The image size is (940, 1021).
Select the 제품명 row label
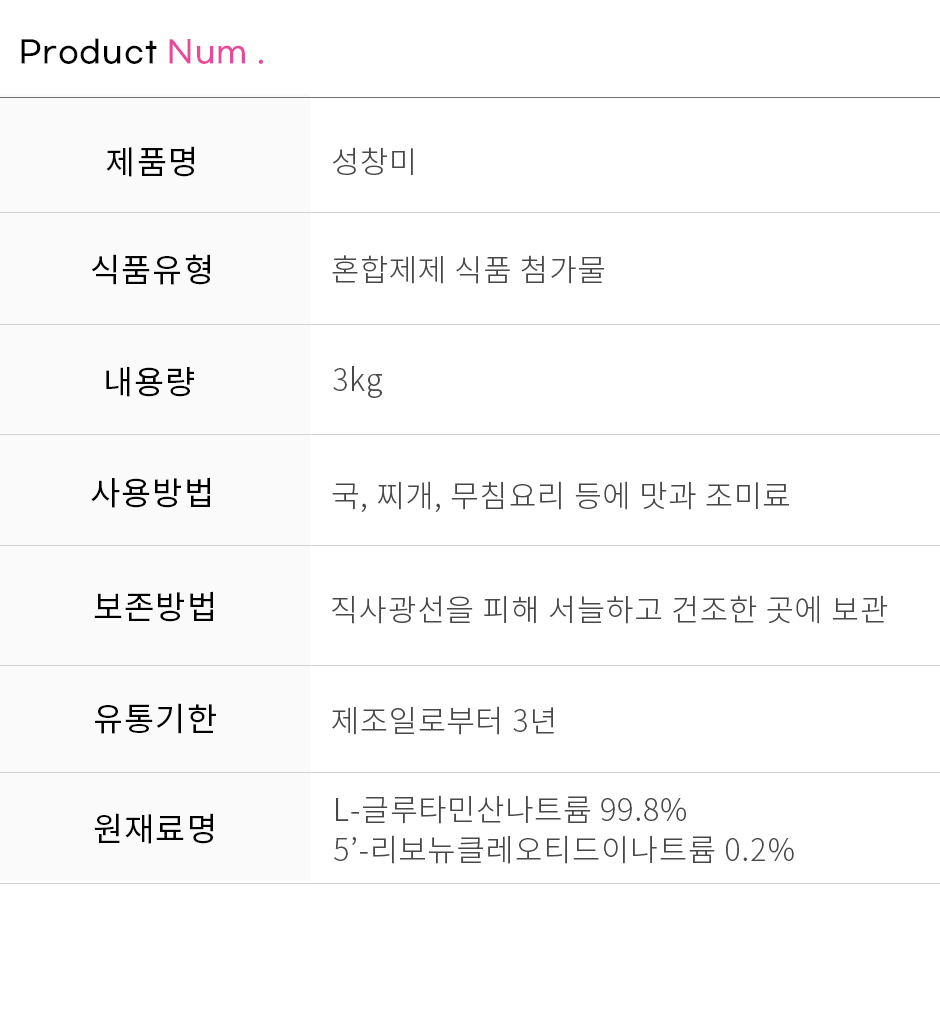tap(153, 161)
